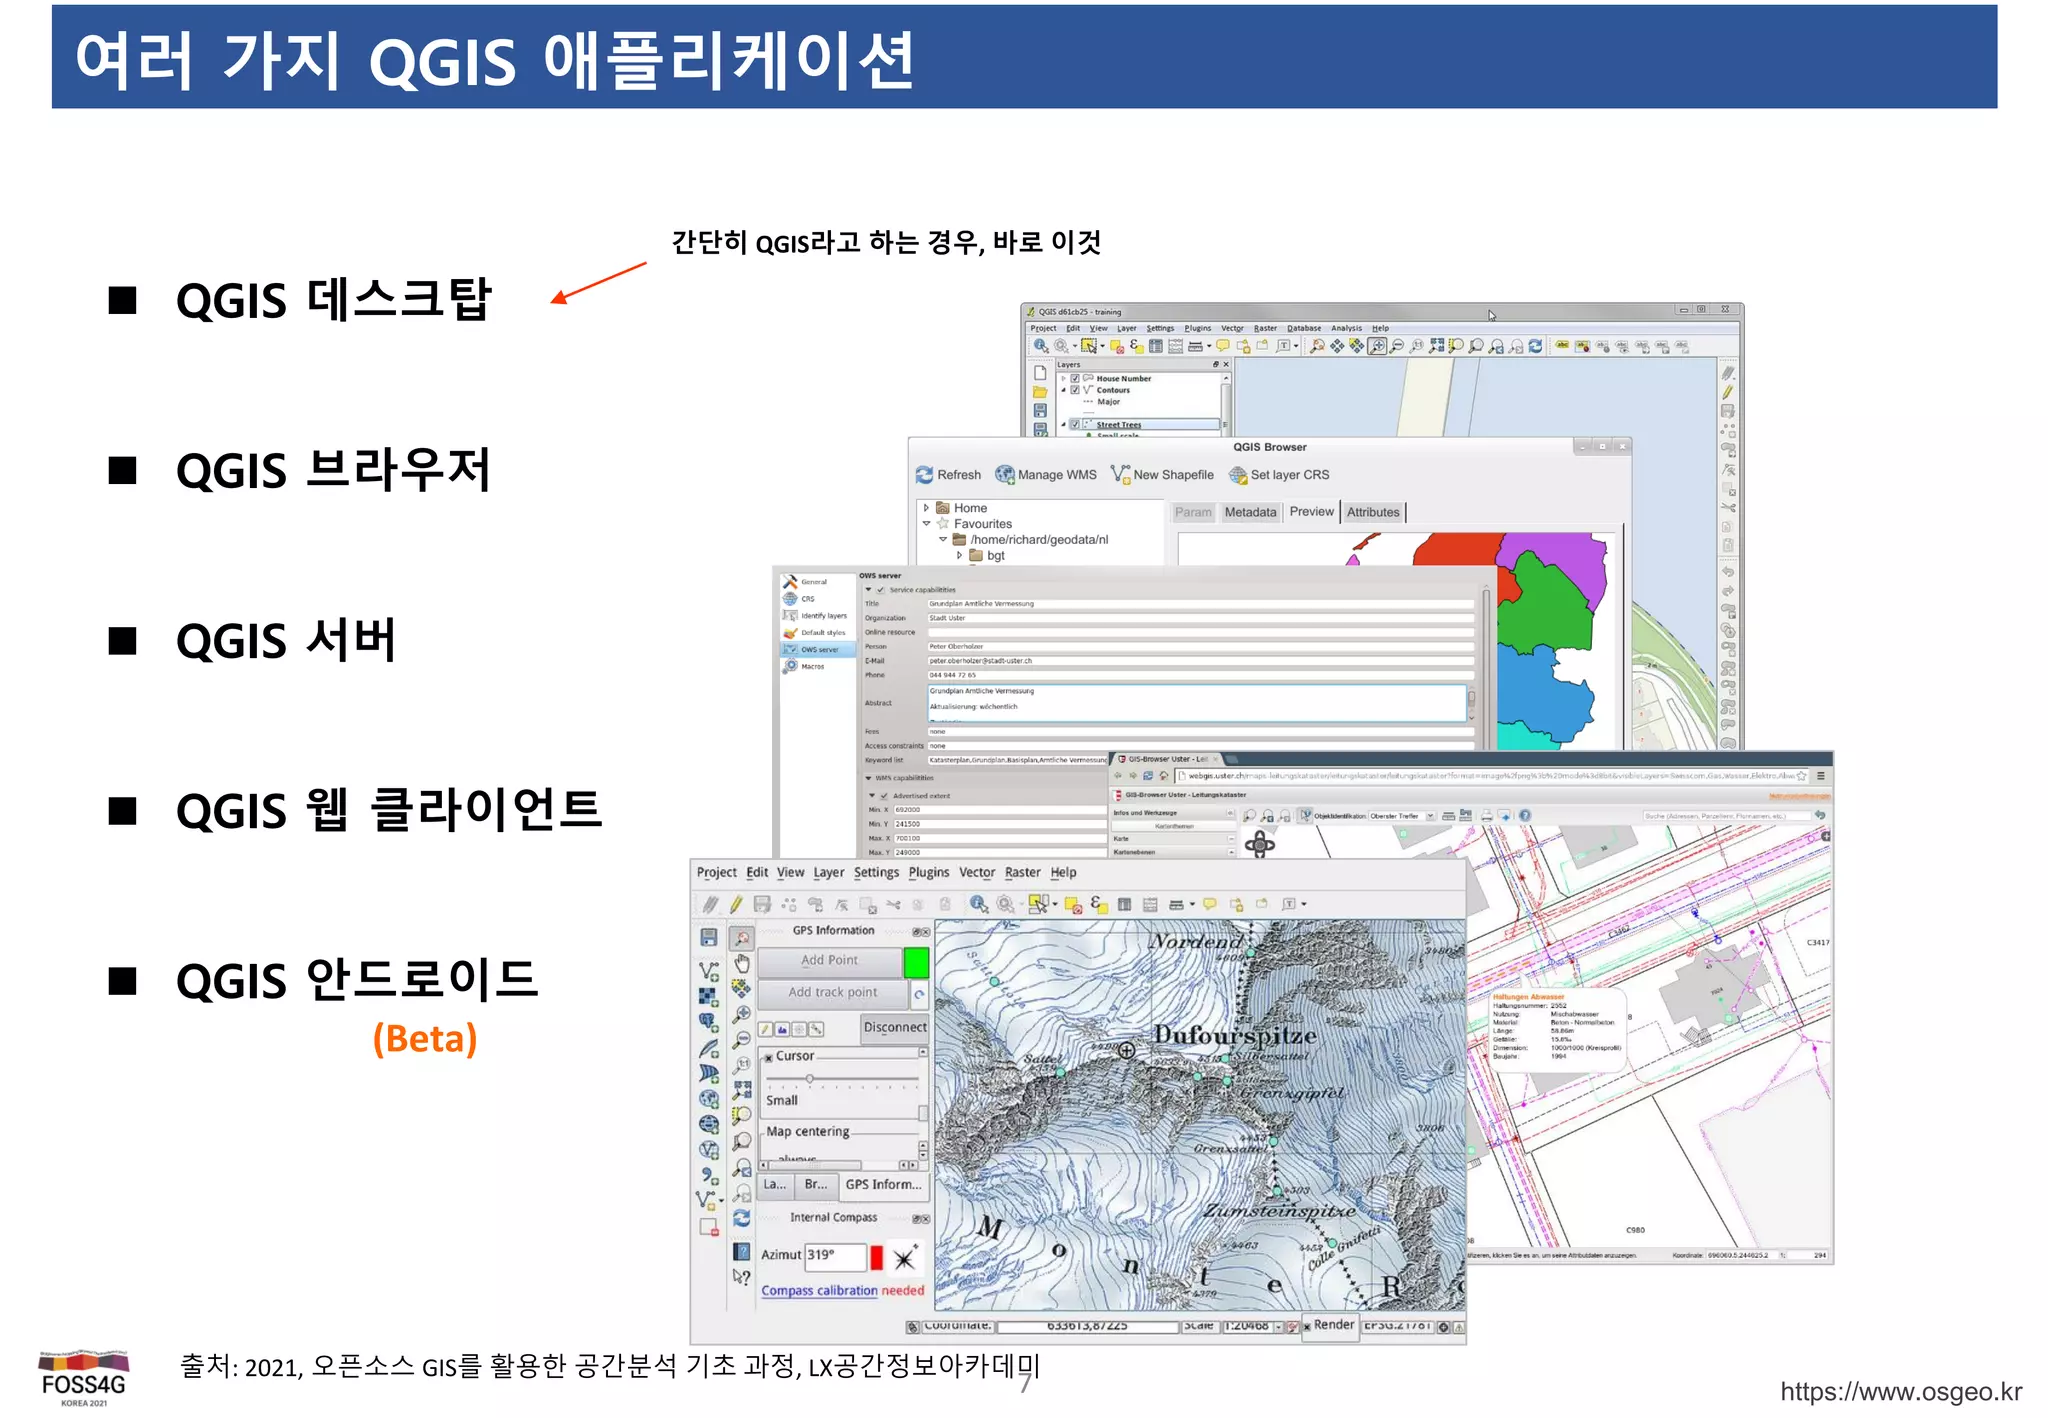Viewport: 2048px width, 1418px height.
Task: Click the Refresh icon in QGIS Browser
Action: pyautogui.click(x=924, y=475)
